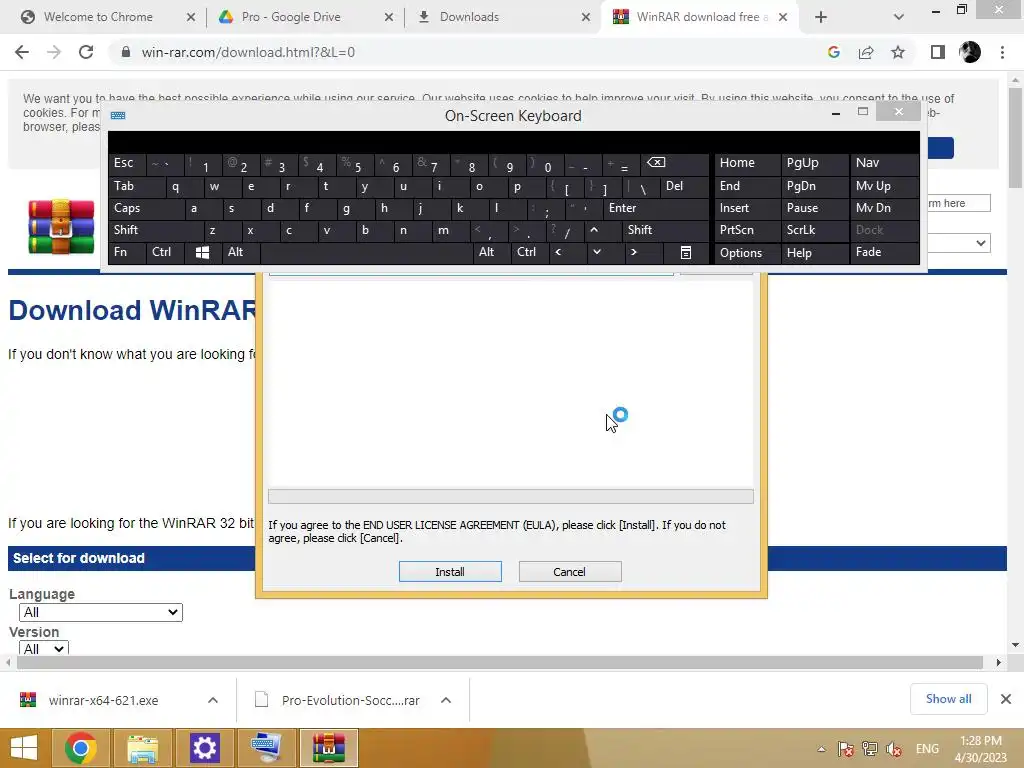The image size is (1024, 768).
Task: Click the Enter key on On-Screen Keyboard
Action: [x=655, y=208]
